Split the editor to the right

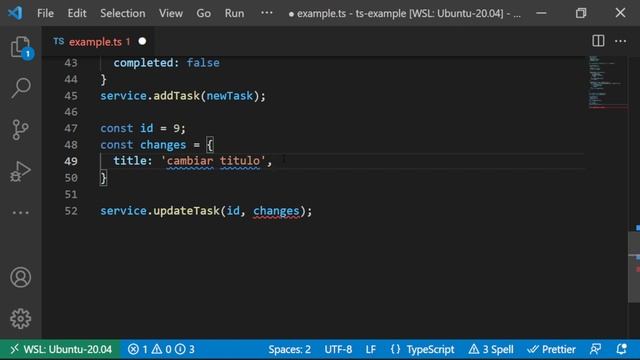(598, 41)
